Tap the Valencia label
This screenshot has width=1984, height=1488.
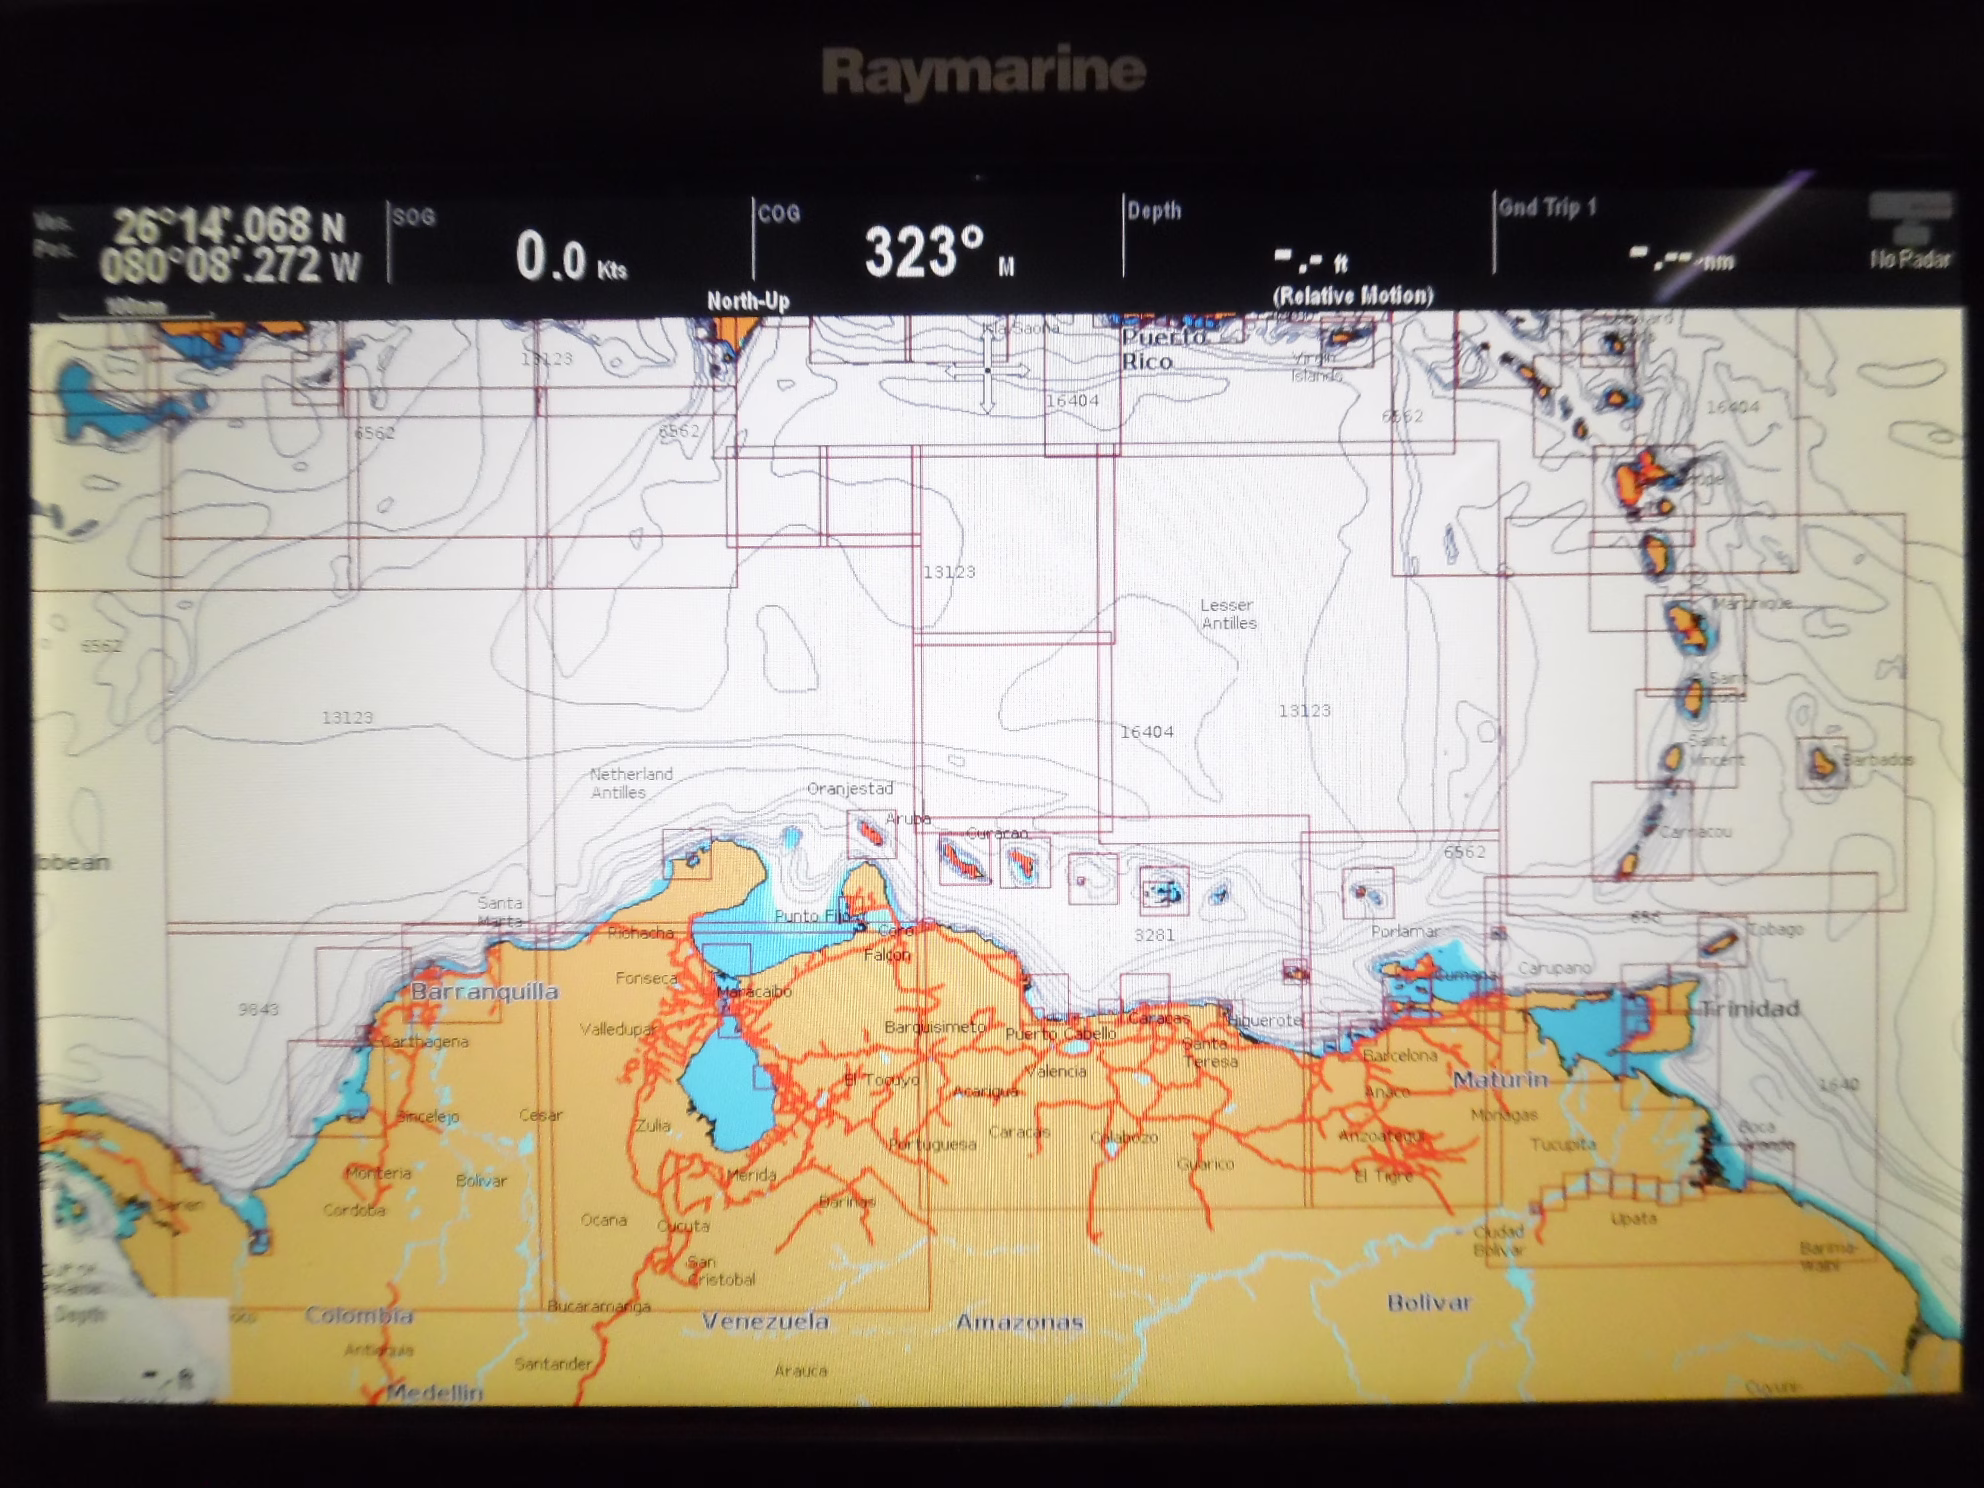pyautogui.click(x=1056, y=1071)
